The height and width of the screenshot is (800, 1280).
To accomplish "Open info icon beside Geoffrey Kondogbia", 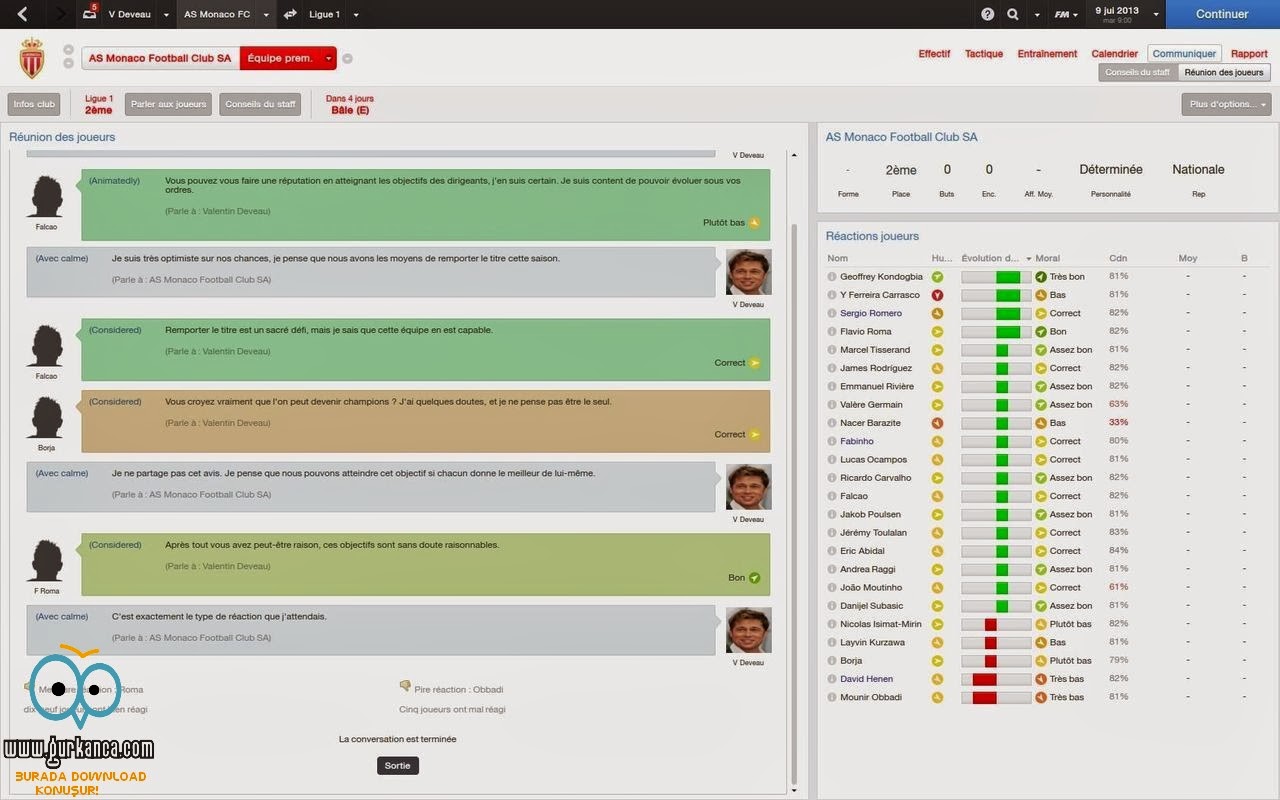I will tap(832, 277).
